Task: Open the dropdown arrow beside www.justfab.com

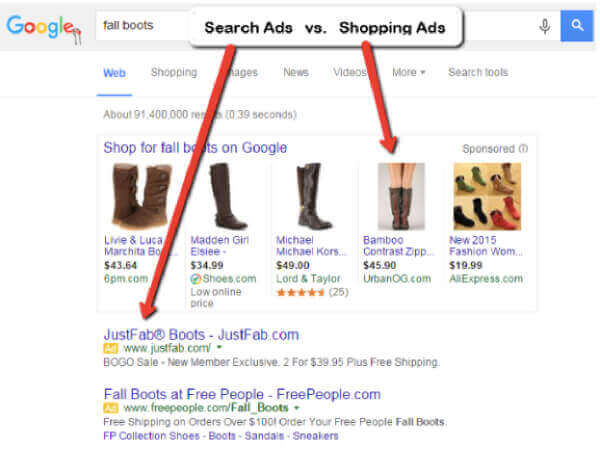Action: click(219, 347)
